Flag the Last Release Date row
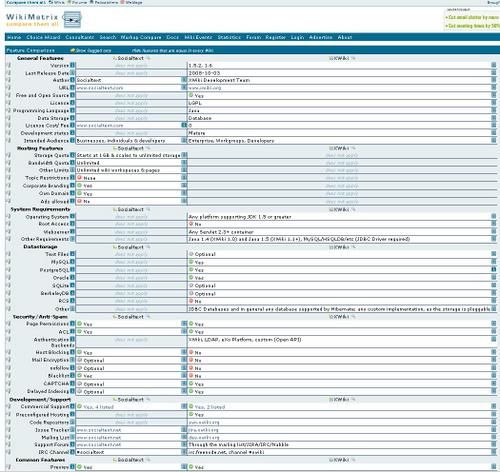The height and width of the screenshot is (472, 500). click(8, 73)
